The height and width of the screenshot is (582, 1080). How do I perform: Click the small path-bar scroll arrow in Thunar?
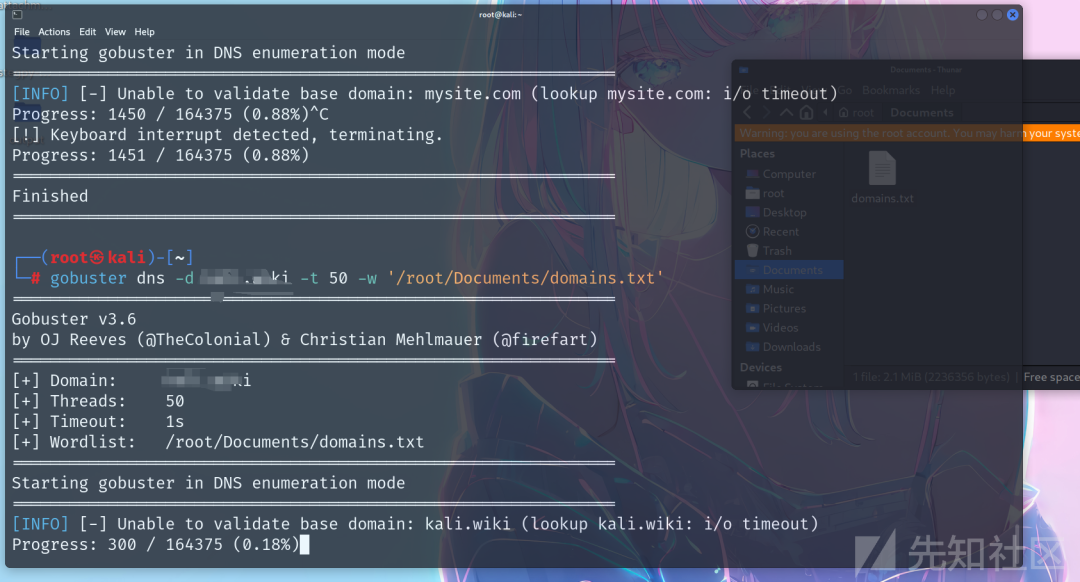click(x=825, y=112)
